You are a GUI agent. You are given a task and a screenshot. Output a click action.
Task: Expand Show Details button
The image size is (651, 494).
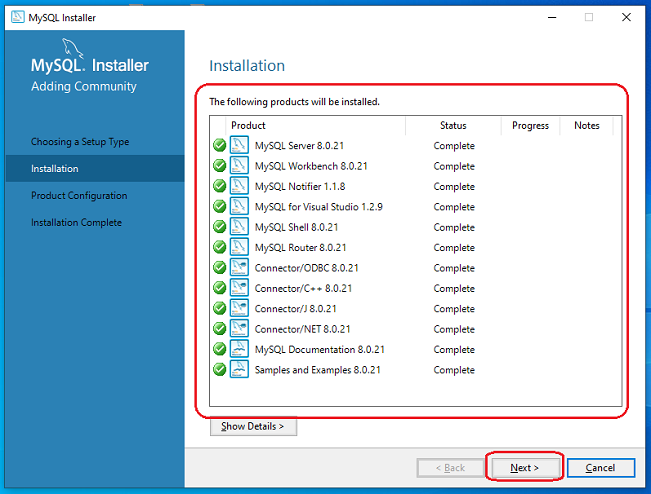point(253,426)
